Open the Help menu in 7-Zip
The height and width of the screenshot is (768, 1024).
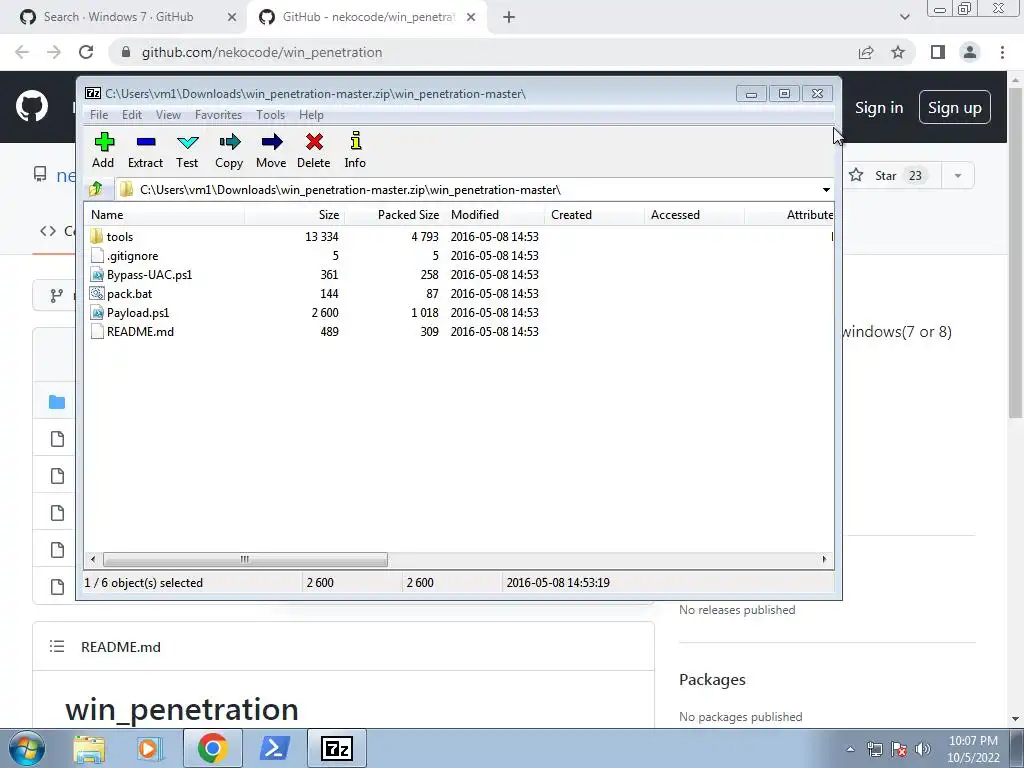[x=312, y=115]
